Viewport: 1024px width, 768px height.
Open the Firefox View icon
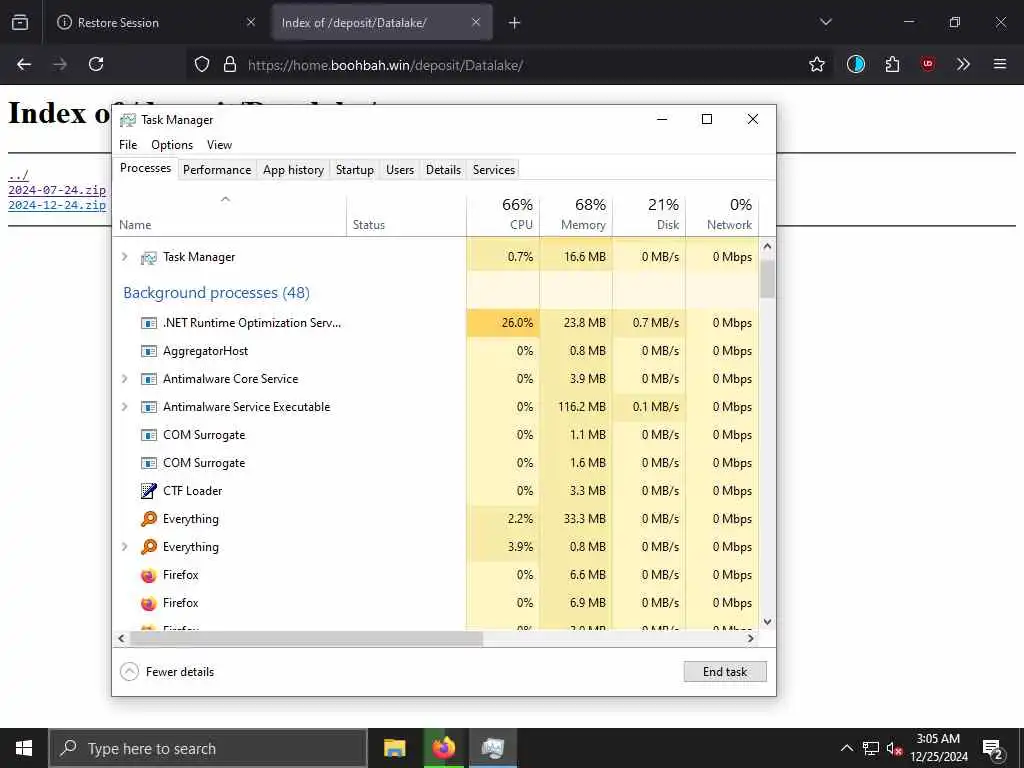[20, 22]
